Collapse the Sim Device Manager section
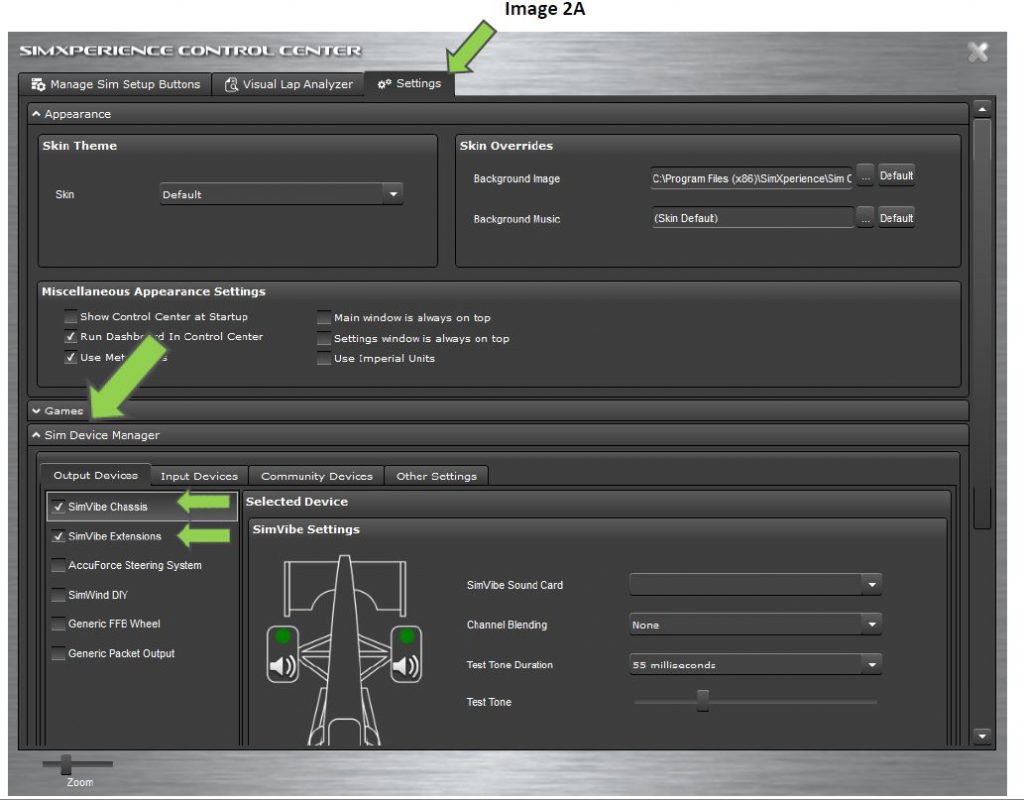This screenshot has height=800, width=1024. pyautogui.click(x=36, y=436)
